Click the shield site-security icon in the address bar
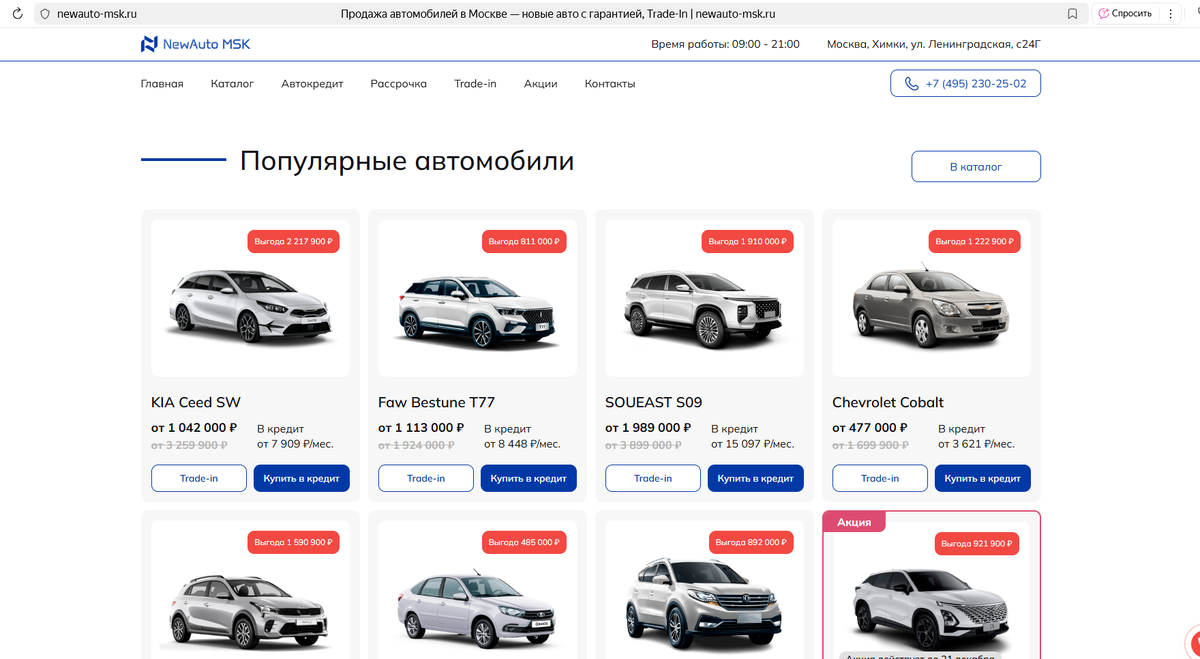 [44, 14]
